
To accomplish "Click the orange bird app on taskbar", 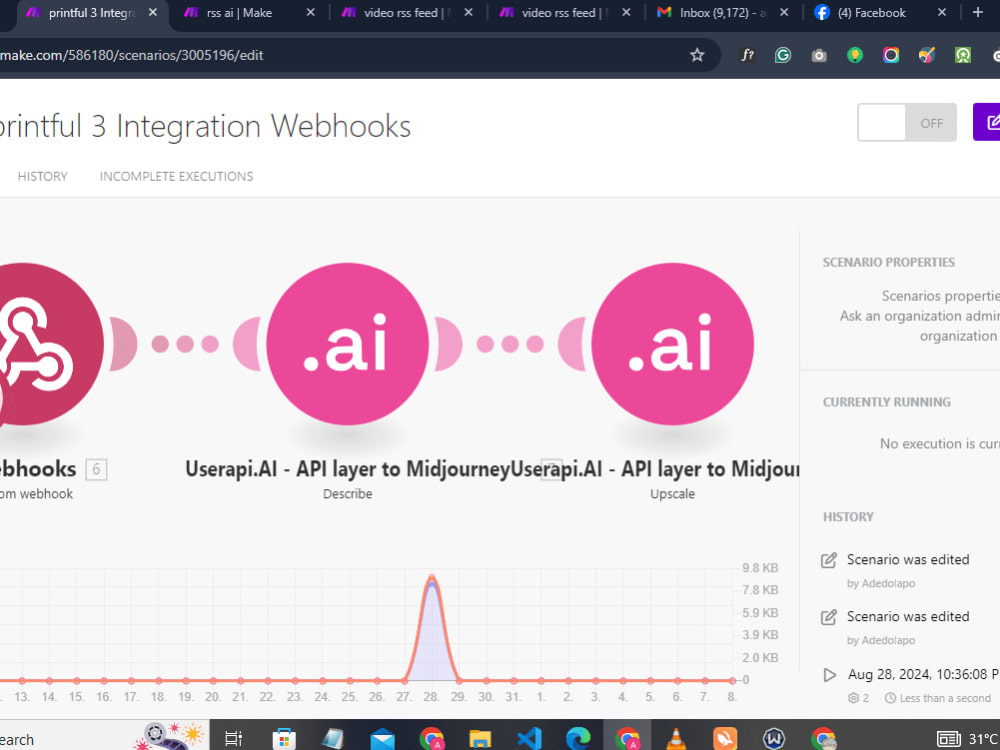I will click(725, 739).
